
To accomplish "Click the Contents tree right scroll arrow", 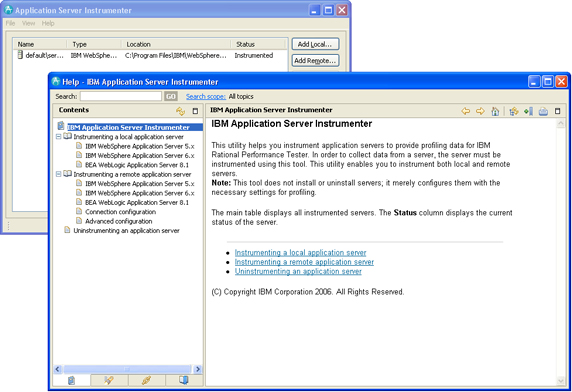I will (198, 369).
